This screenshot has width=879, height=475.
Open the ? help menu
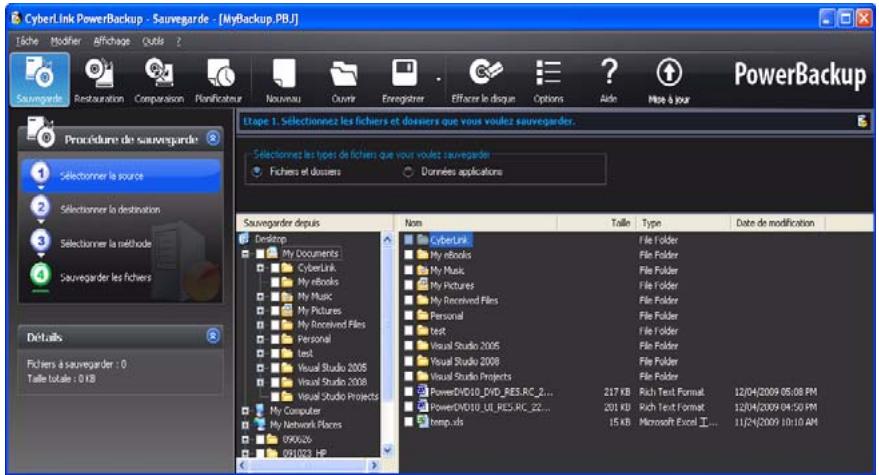pos(179,41)
